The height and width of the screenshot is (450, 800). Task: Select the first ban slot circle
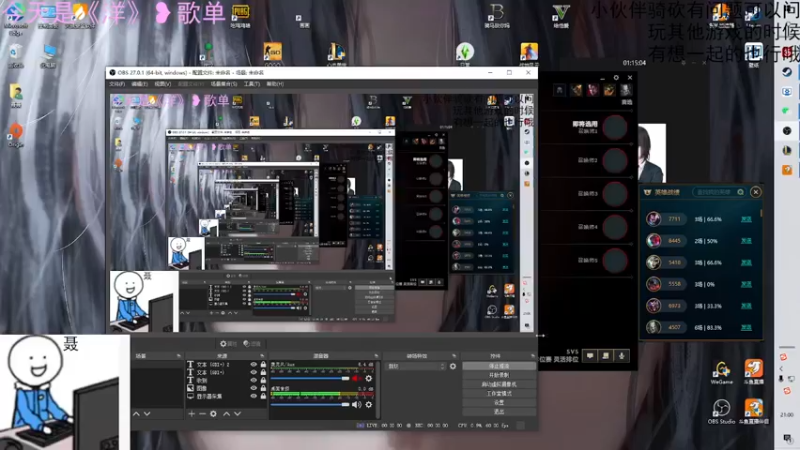click(x=615, y=128)
